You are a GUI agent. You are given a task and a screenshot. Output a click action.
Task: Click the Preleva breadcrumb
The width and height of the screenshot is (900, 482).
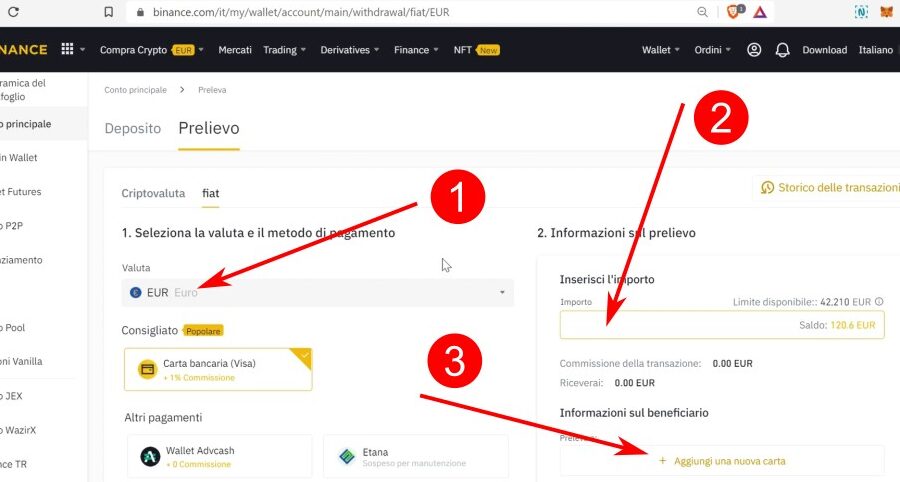tap(212, 90)
